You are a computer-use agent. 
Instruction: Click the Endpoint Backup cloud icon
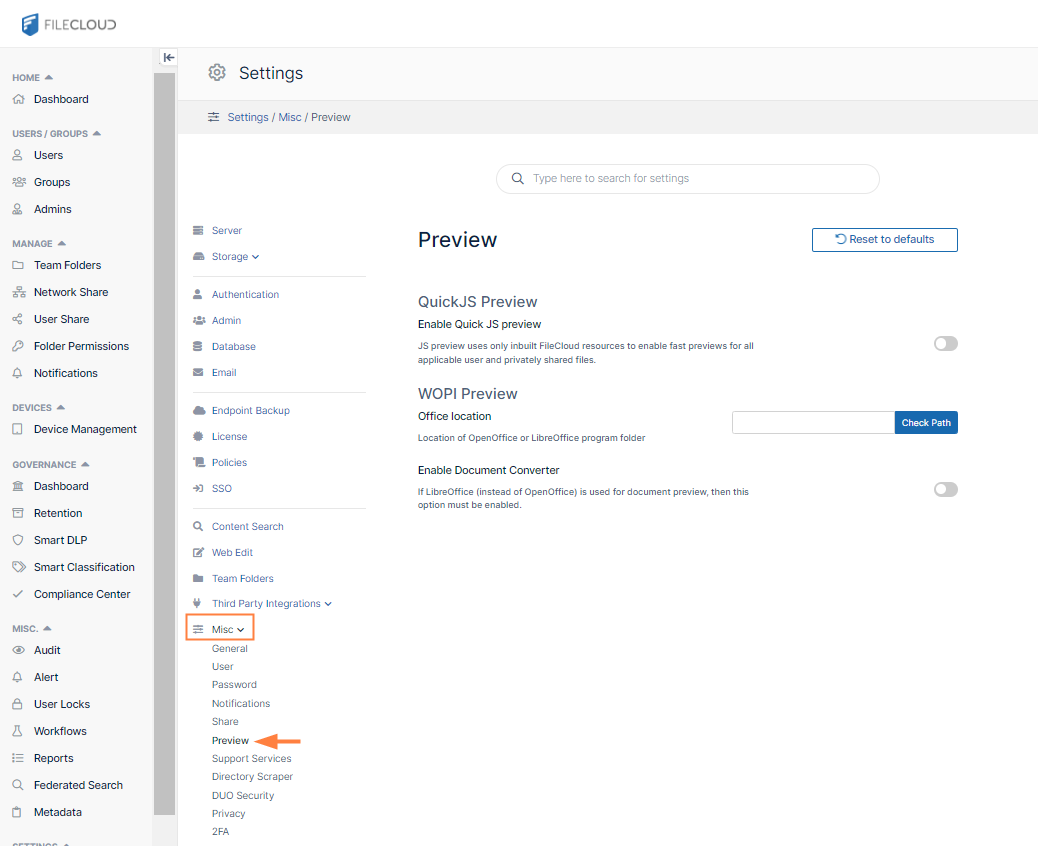click(x=198, y=411)
